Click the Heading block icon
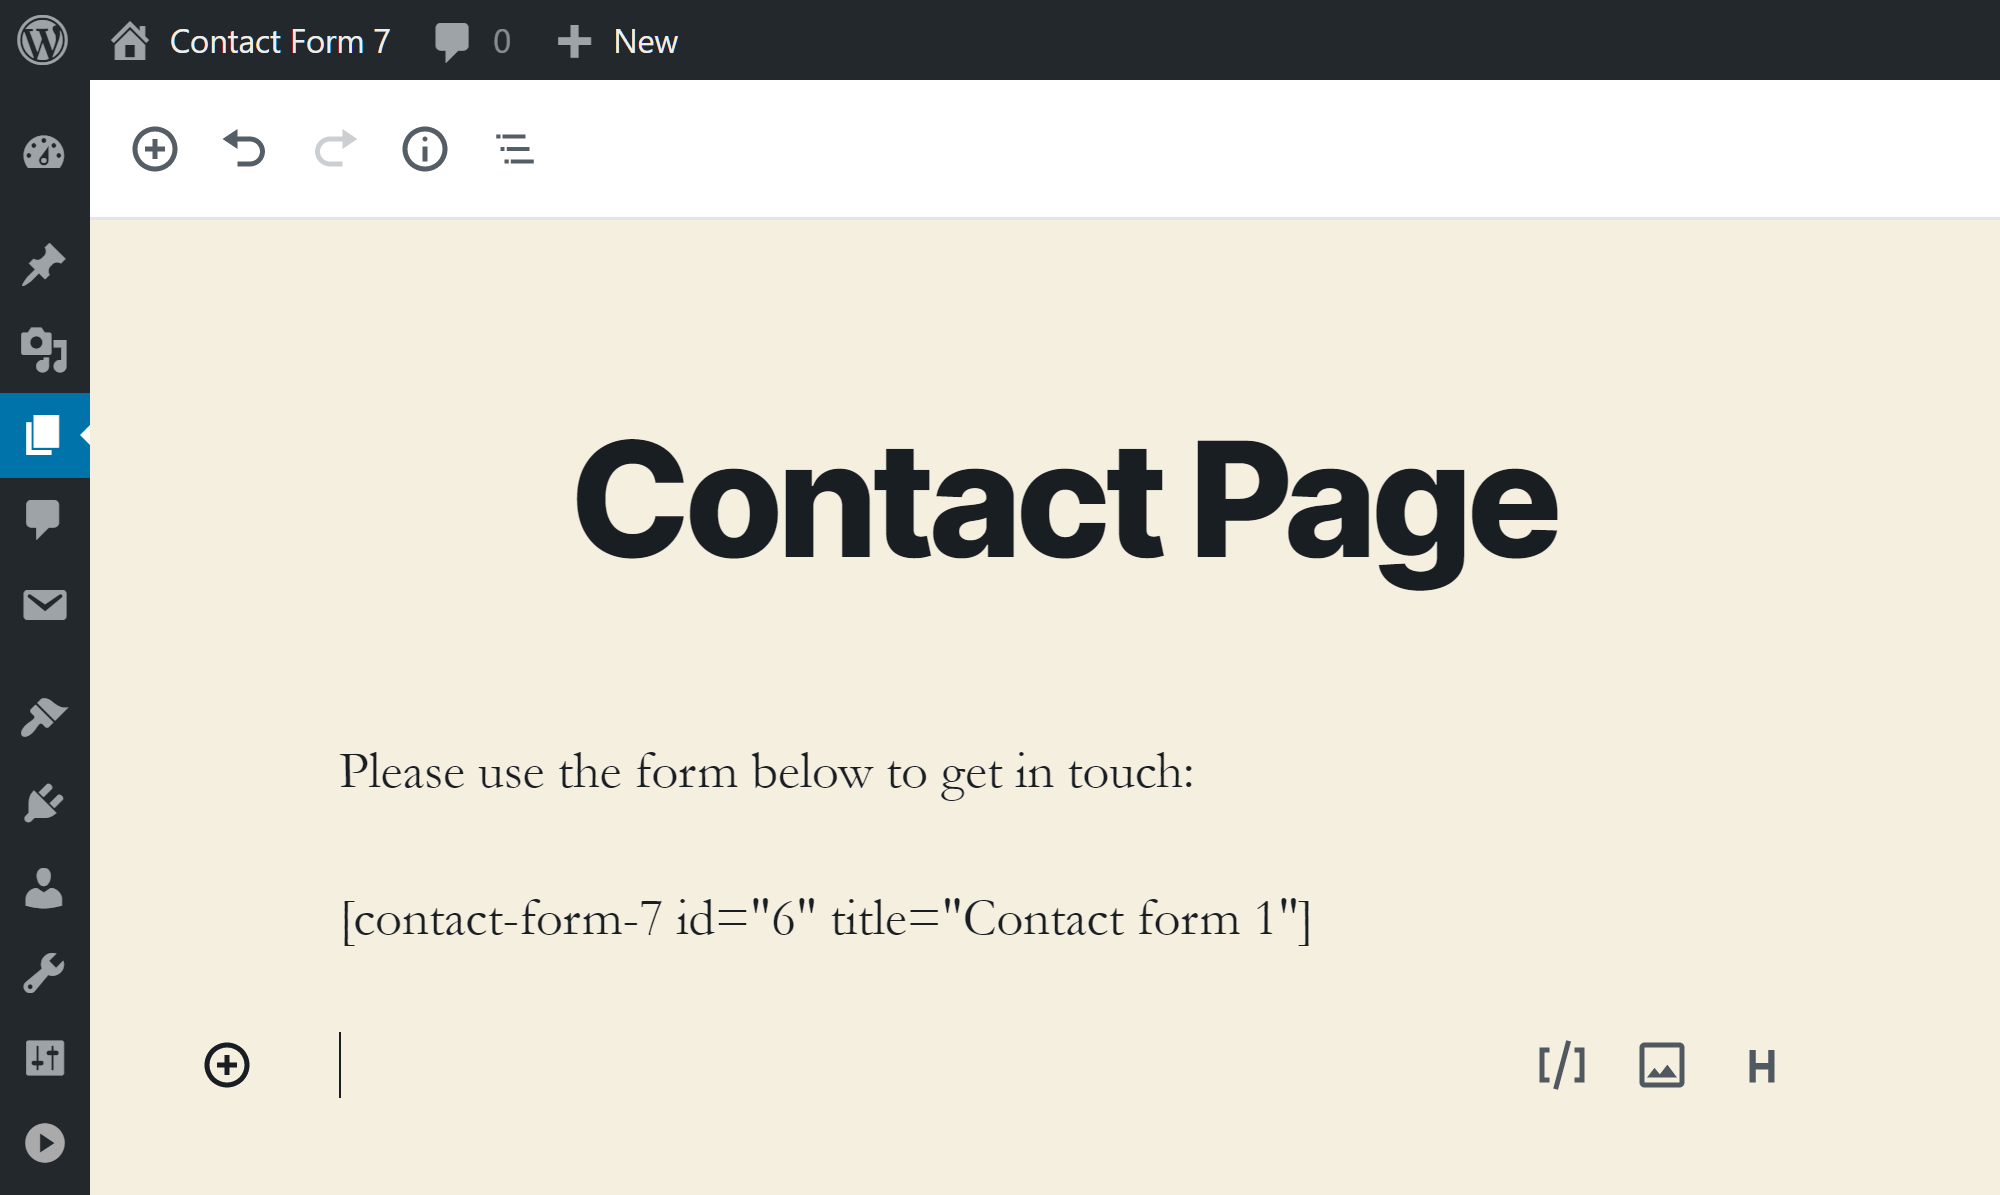This screenshot has width=2000, height=1195. coord(1760,1064)
